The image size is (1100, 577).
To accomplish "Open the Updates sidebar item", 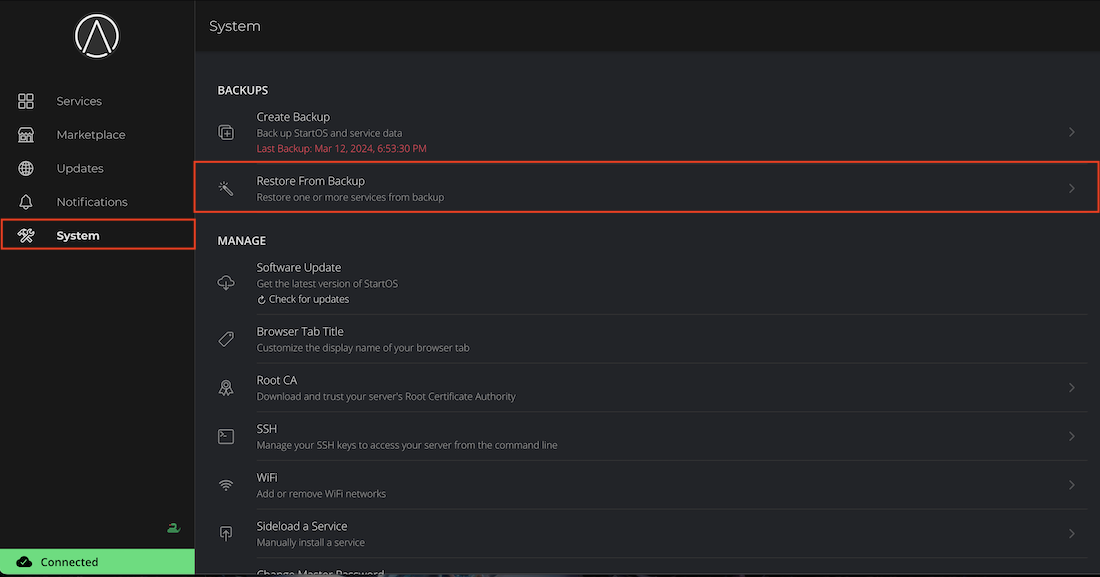I will click(x=80, y=168).
